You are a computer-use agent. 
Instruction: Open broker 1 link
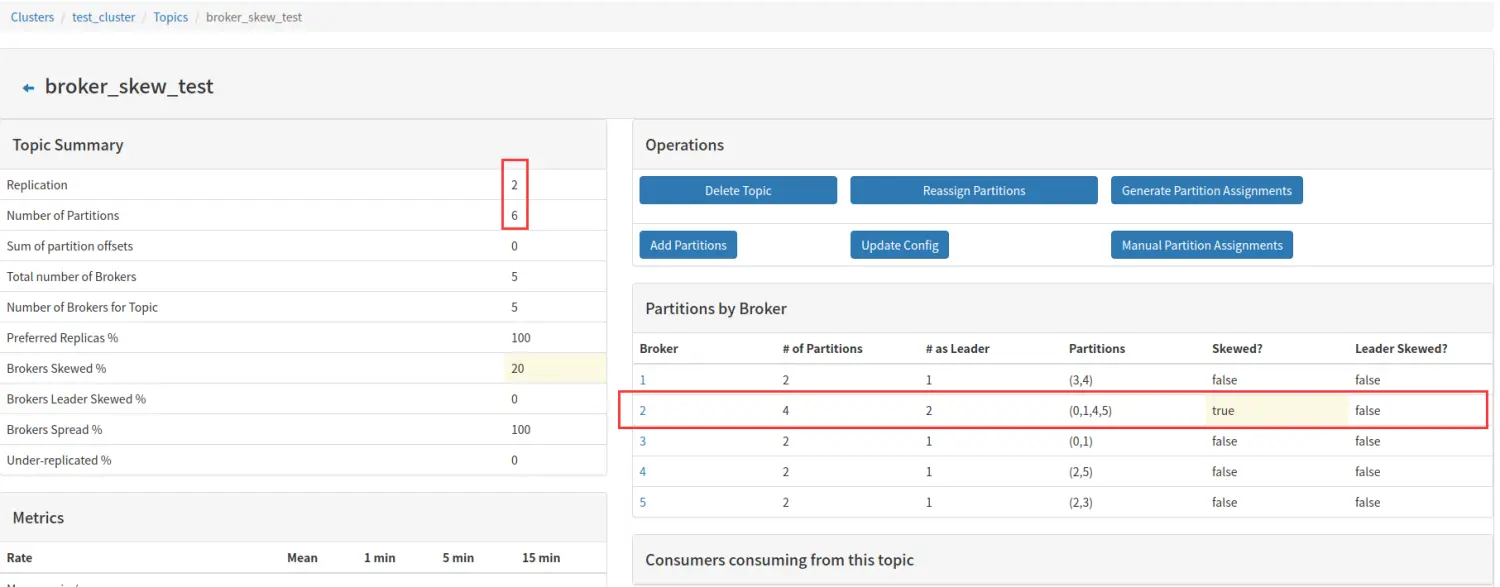click(643, 380)
